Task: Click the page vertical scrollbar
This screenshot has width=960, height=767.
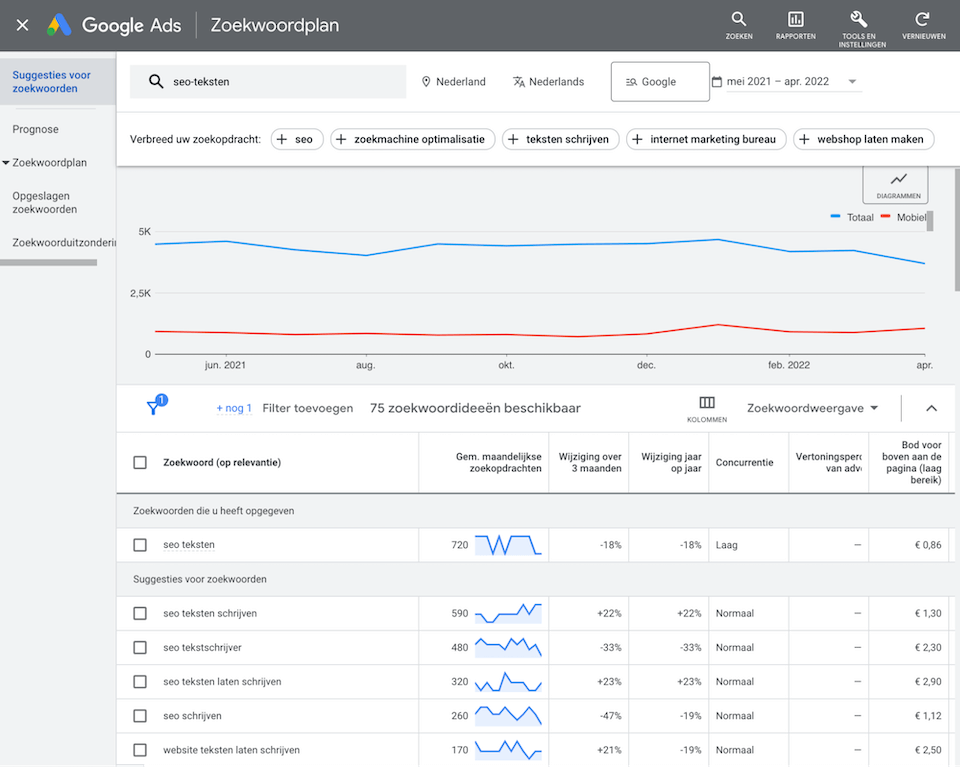Action: click(x=956, y=230)
